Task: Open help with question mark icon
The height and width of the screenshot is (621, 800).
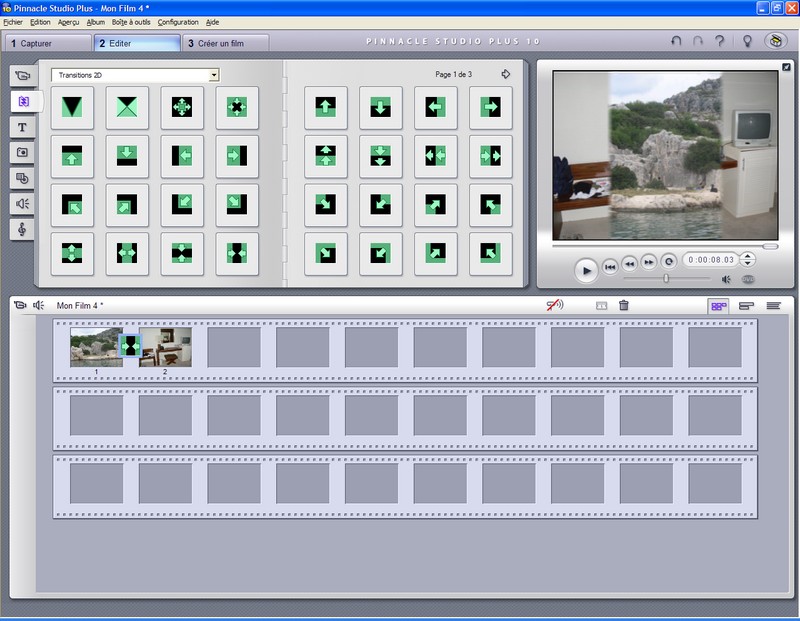Action: pos(720,41)
